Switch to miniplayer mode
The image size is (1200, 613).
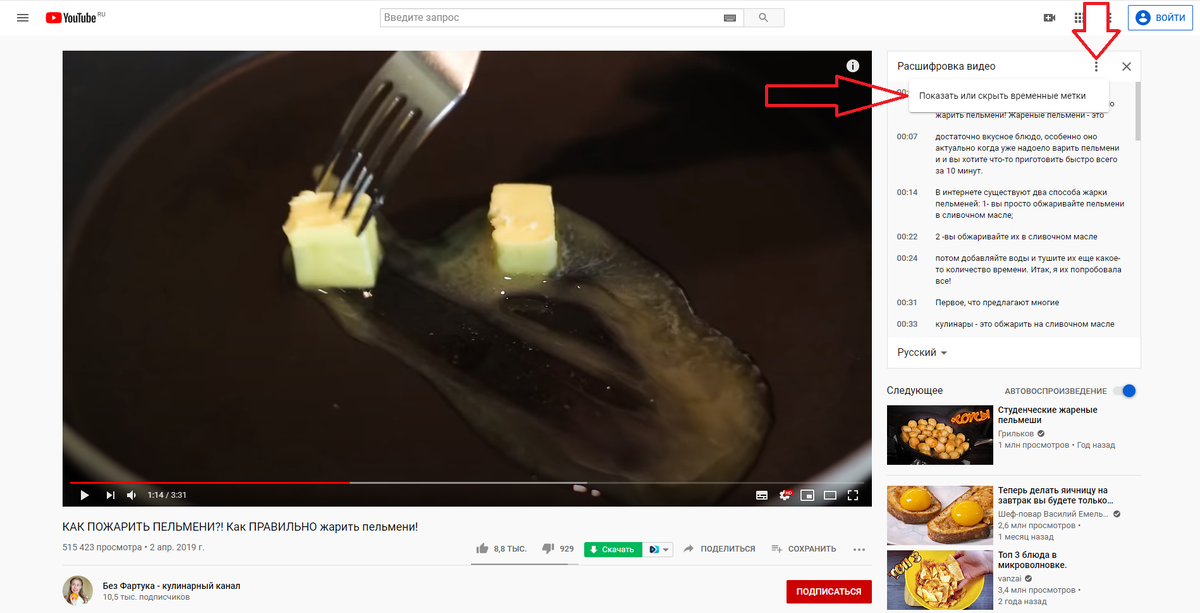pyautogui.click(x=806, y=495)
